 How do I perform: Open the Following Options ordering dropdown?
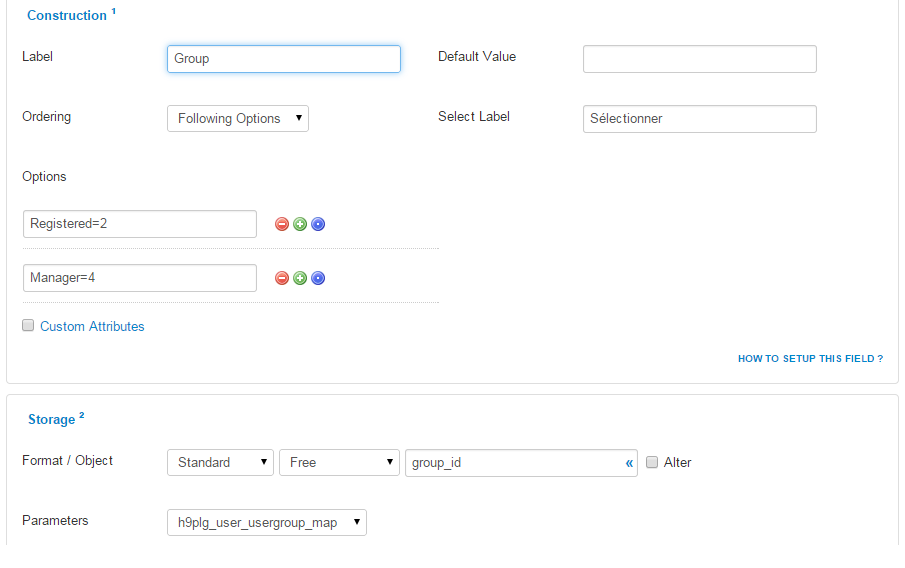tap(238, 118)
